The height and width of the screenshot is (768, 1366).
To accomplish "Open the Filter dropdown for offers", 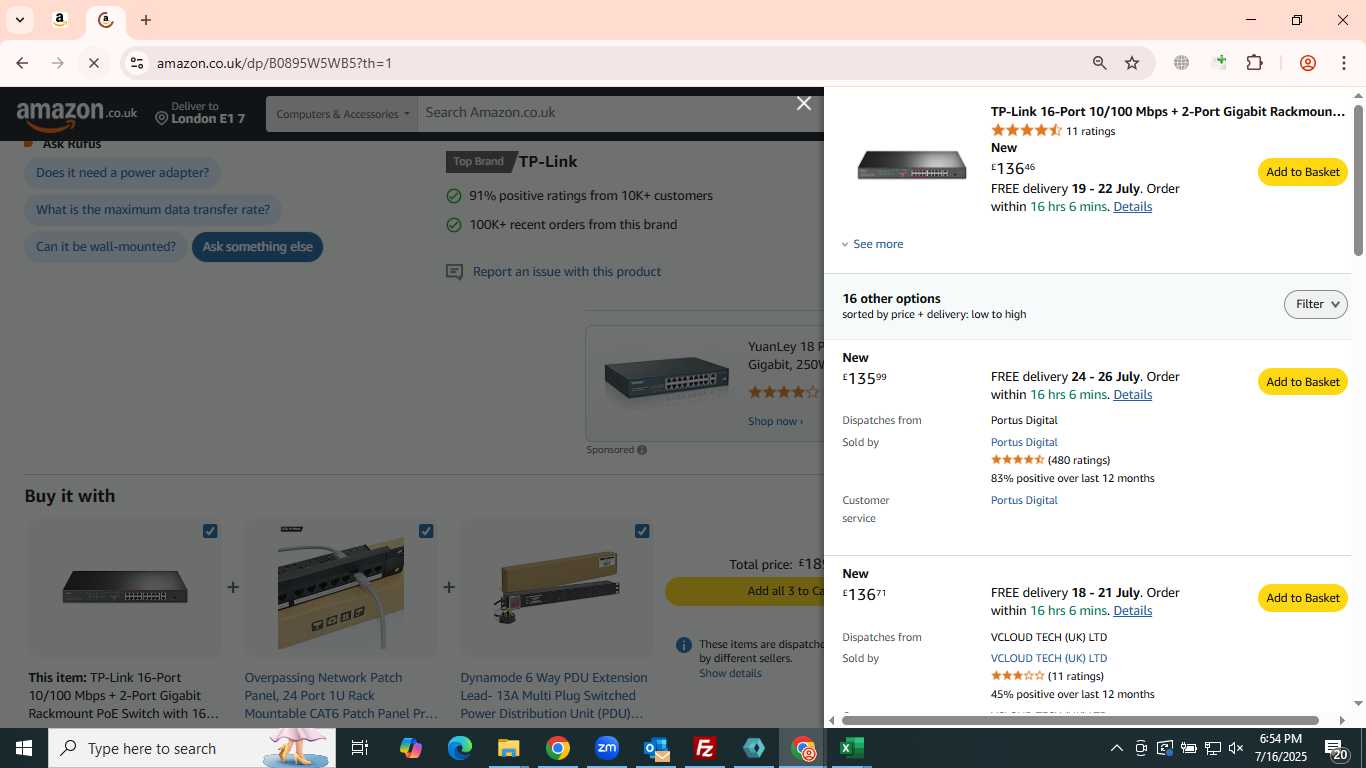I will tap(1315, 304).
